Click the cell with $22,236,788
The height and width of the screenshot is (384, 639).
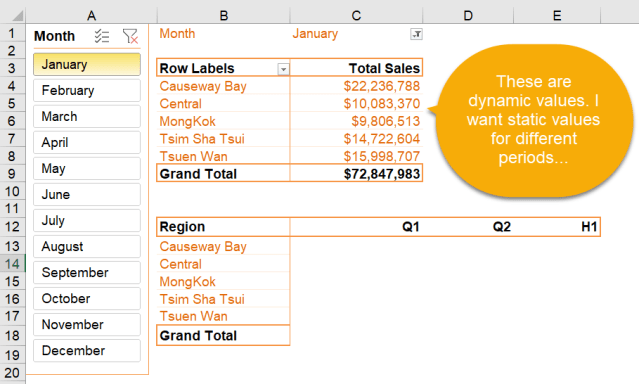pyautogui.click(x=356, y=86)
